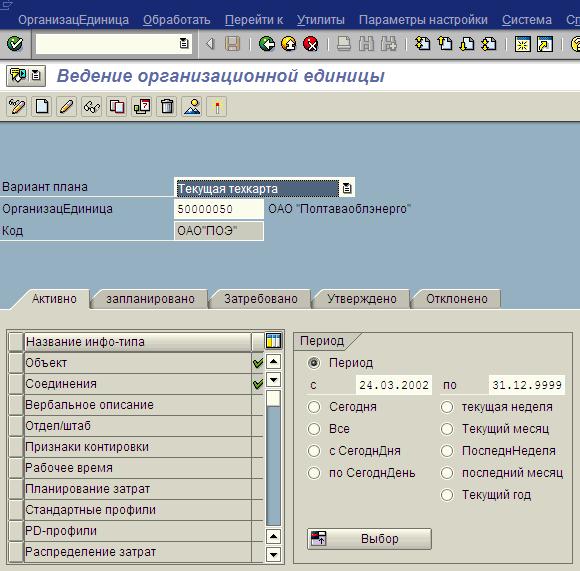Image resolution: width=580 pixels, height=571 pixels.
Task: Click the pencil Change infotype icon
Action: pos(67,107)
